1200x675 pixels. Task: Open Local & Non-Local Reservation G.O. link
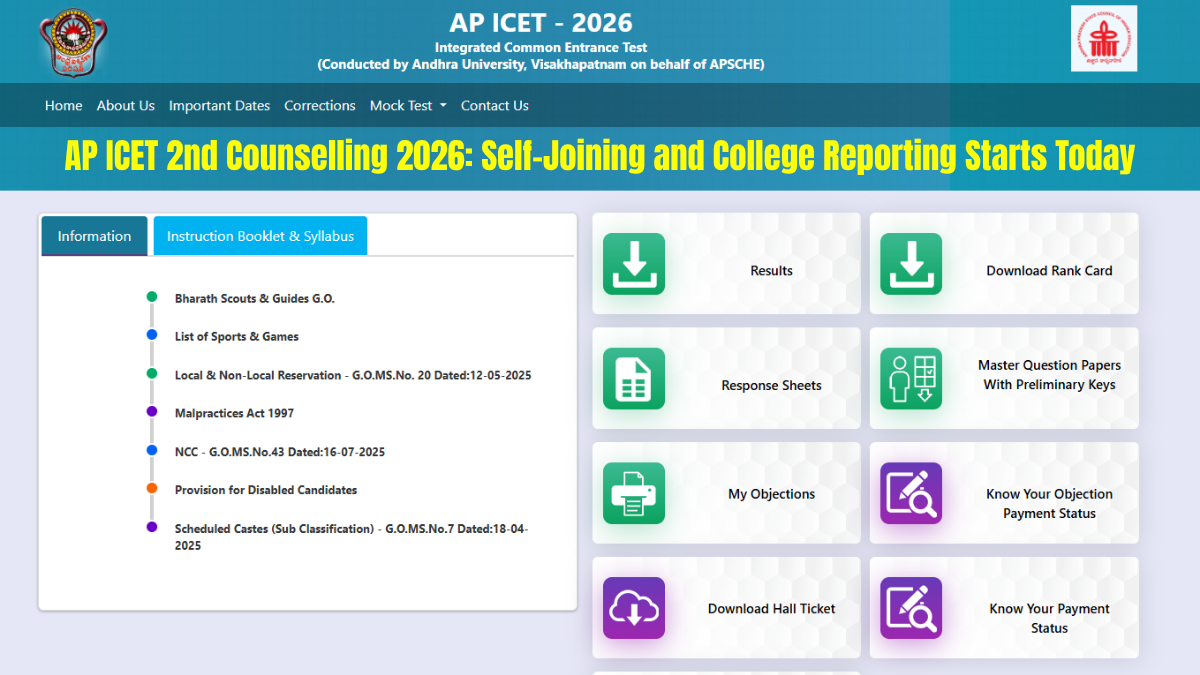point(353,376)
